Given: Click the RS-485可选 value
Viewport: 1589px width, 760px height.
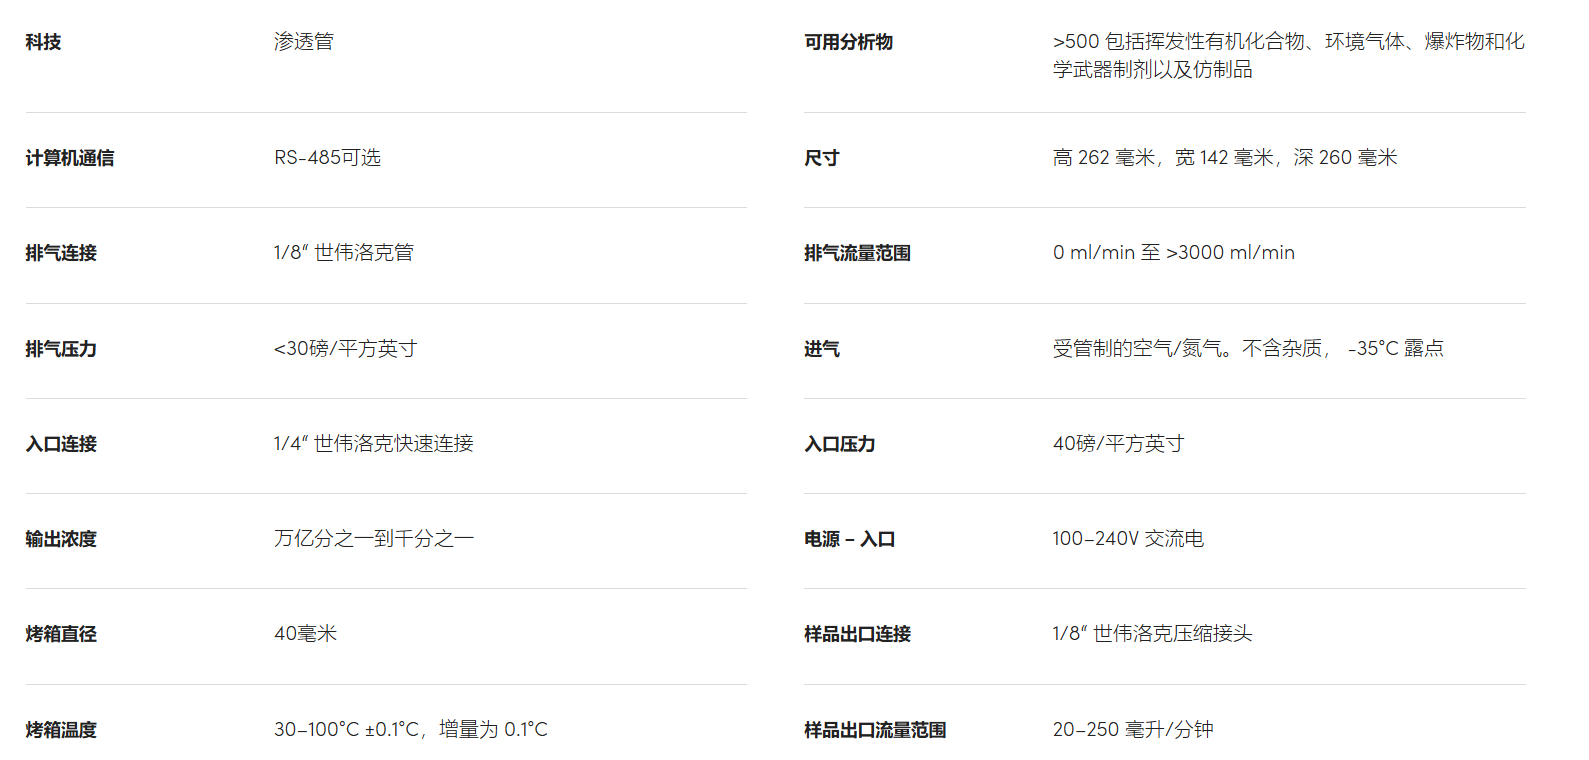Looking at the screenshot, I should click(327, 158).
